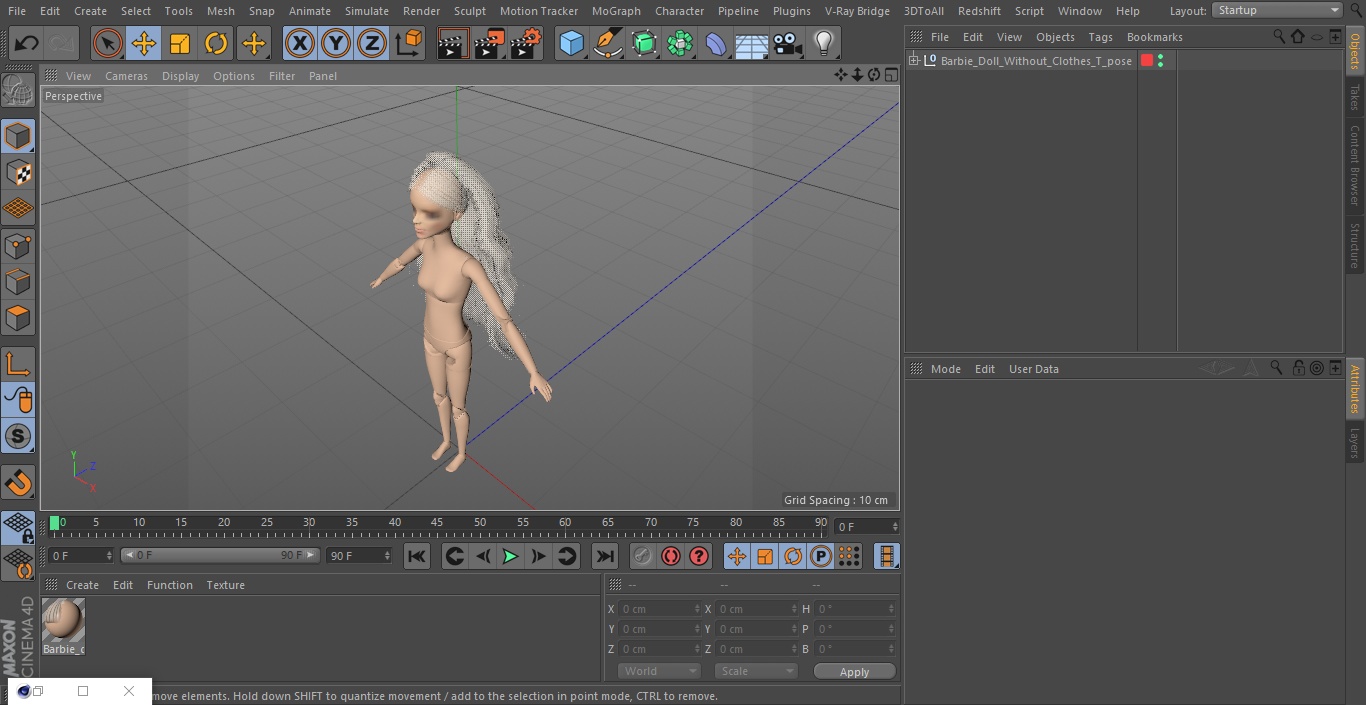
Task: Toggle Viewport Solo S button
Action: point(18,436)
